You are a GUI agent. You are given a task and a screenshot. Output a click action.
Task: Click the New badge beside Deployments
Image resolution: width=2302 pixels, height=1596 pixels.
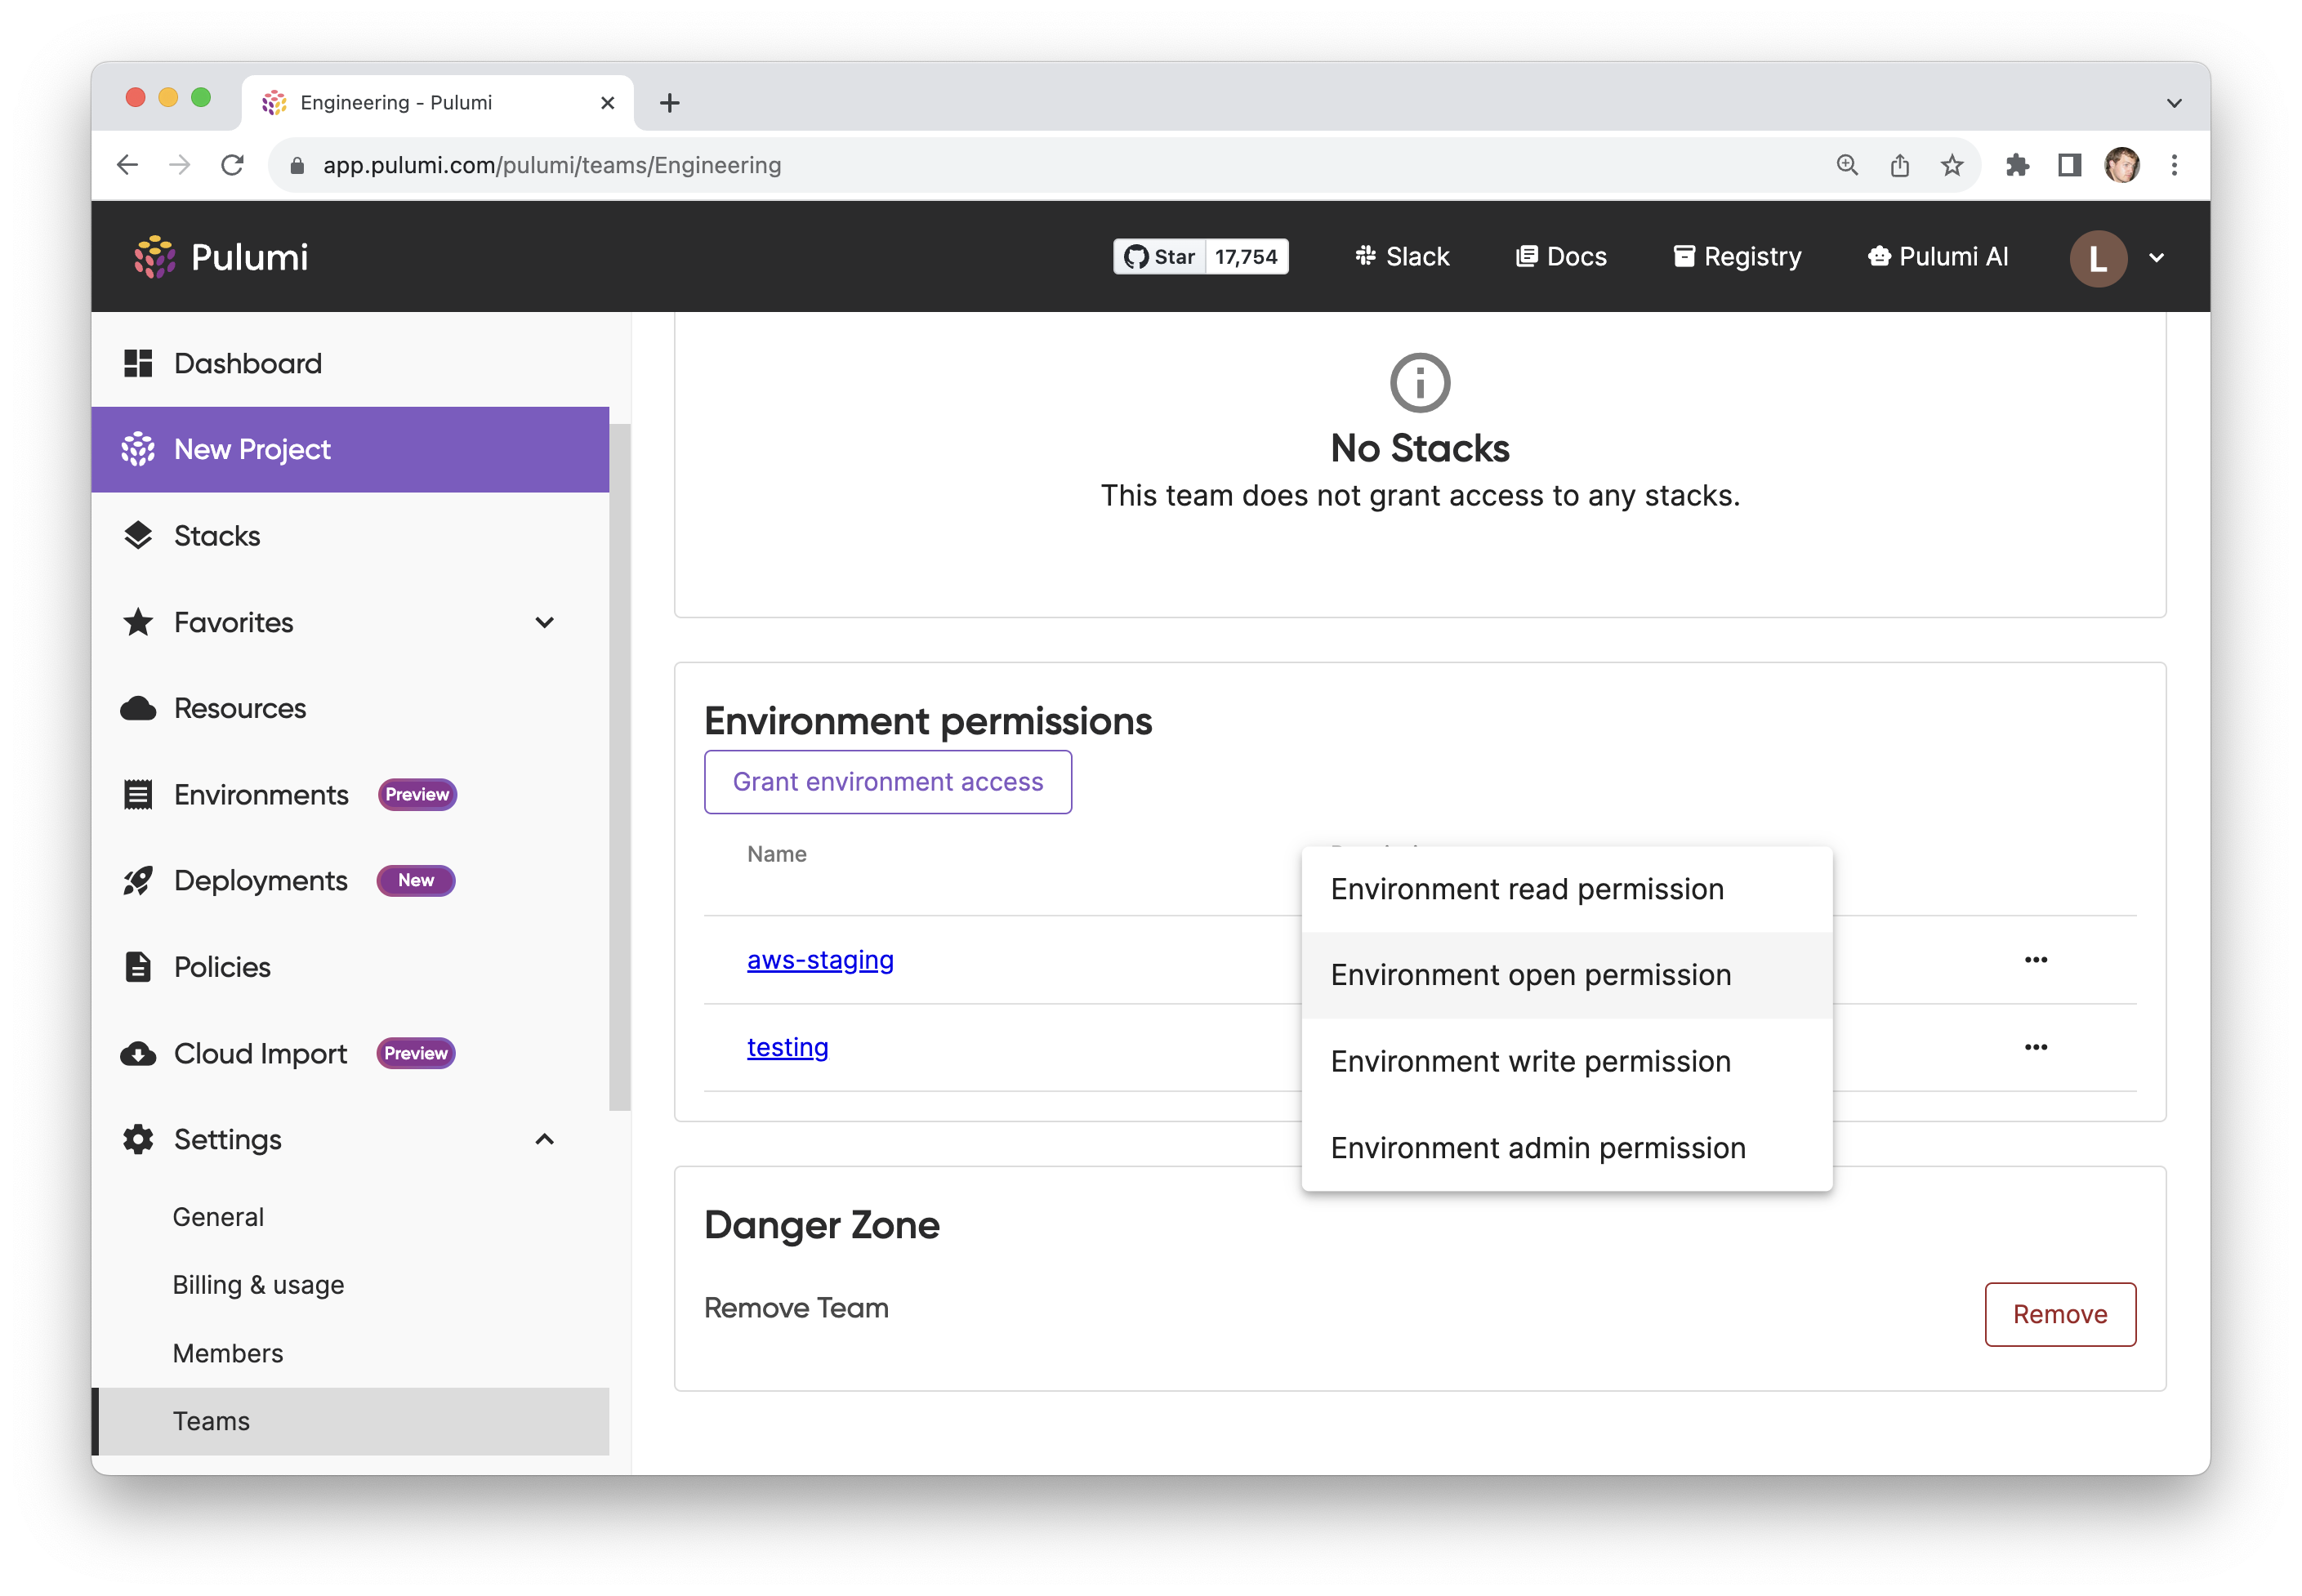[x=416, y=880]
